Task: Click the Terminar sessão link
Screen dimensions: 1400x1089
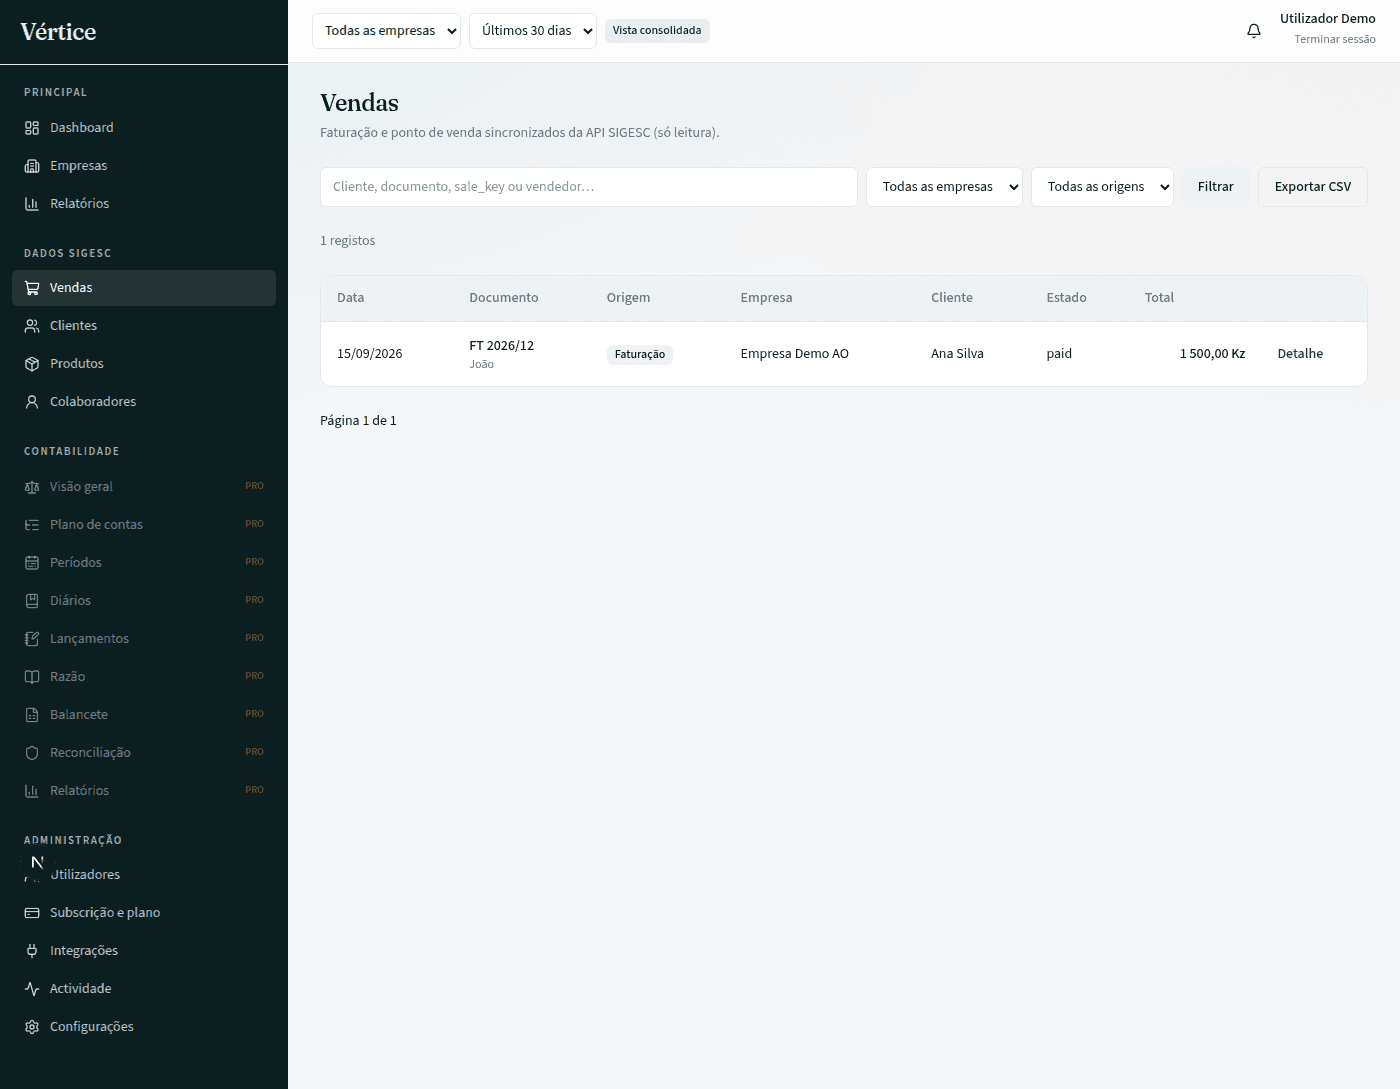Action: [x=1335, y=40]
